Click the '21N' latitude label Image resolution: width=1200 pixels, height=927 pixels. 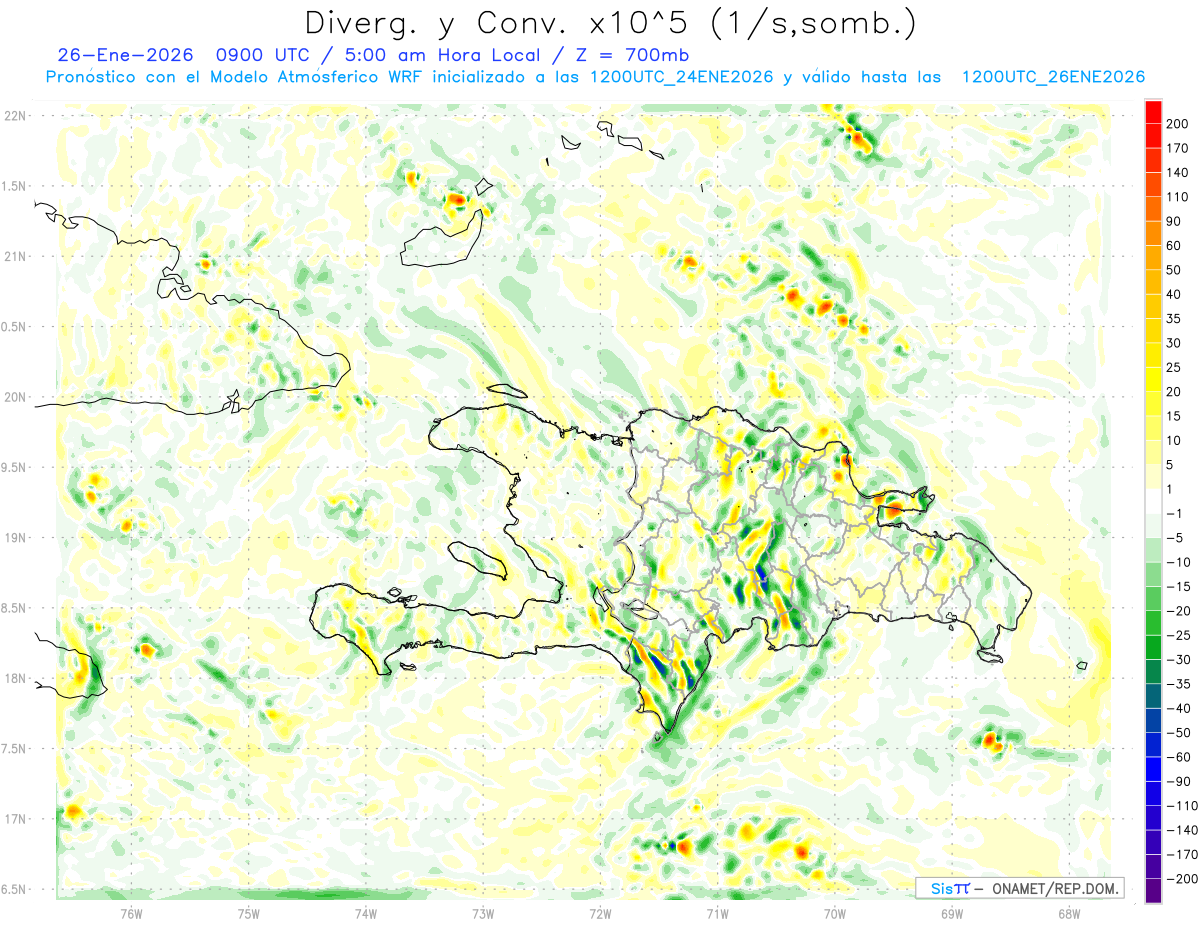point(14,256)
